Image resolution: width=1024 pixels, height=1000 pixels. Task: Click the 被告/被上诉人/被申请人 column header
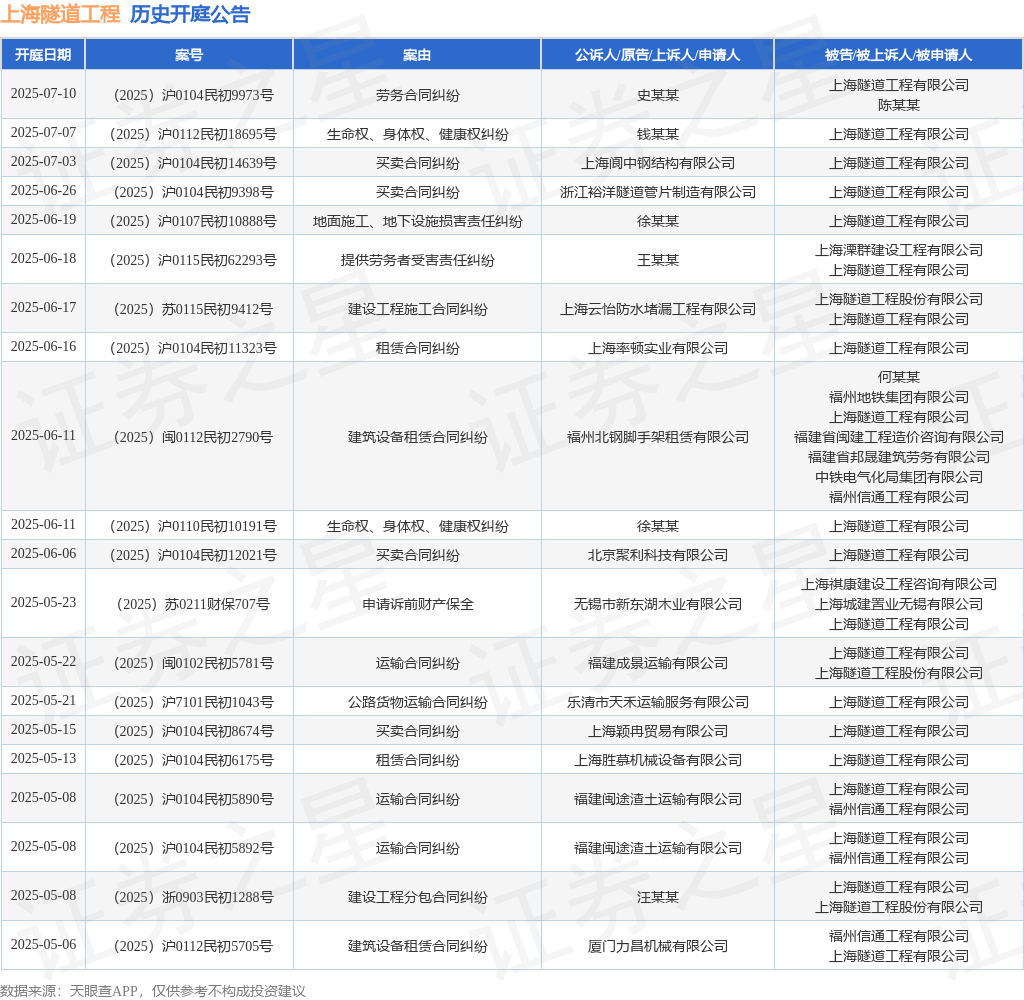[899, 55]
